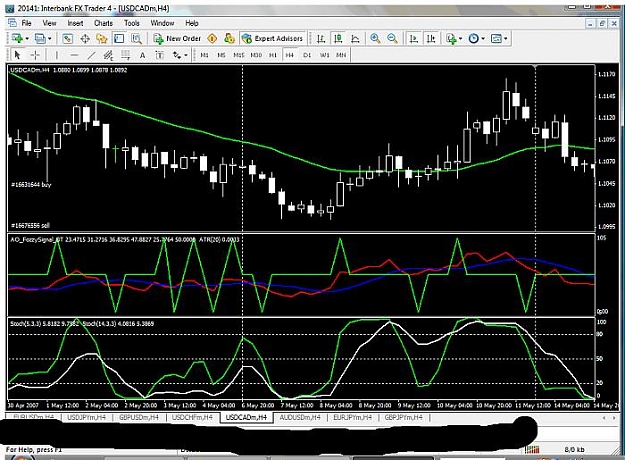Open the Indicators dropdown arrow

(x=461, y=39)
